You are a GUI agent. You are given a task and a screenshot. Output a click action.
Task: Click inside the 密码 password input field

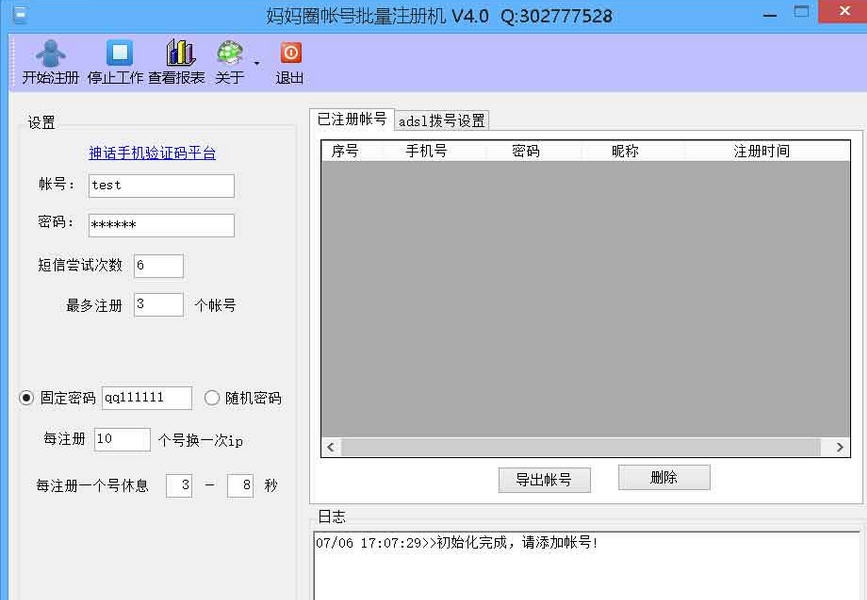pos(160,225)
